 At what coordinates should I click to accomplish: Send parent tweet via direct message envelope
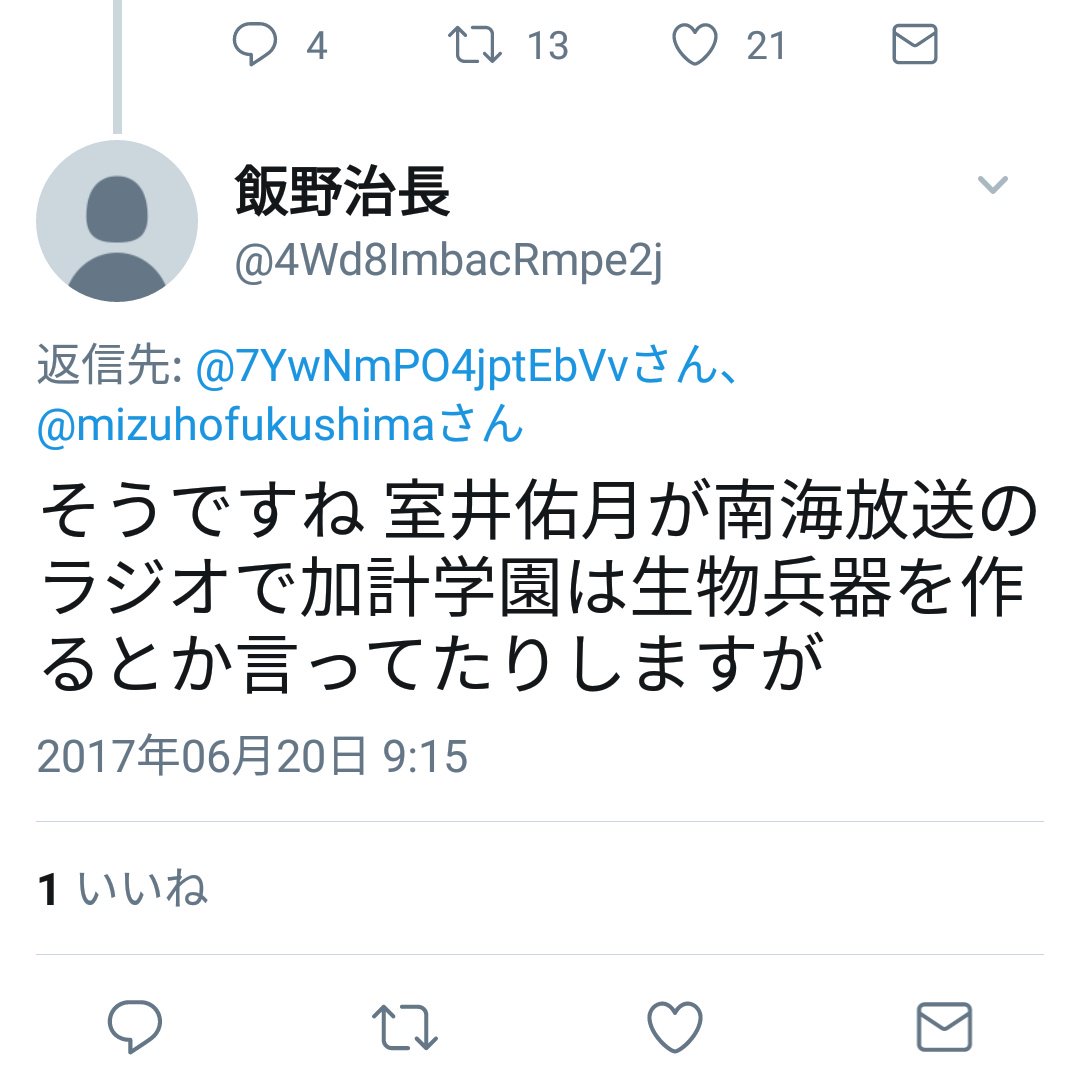pos(914,44)
